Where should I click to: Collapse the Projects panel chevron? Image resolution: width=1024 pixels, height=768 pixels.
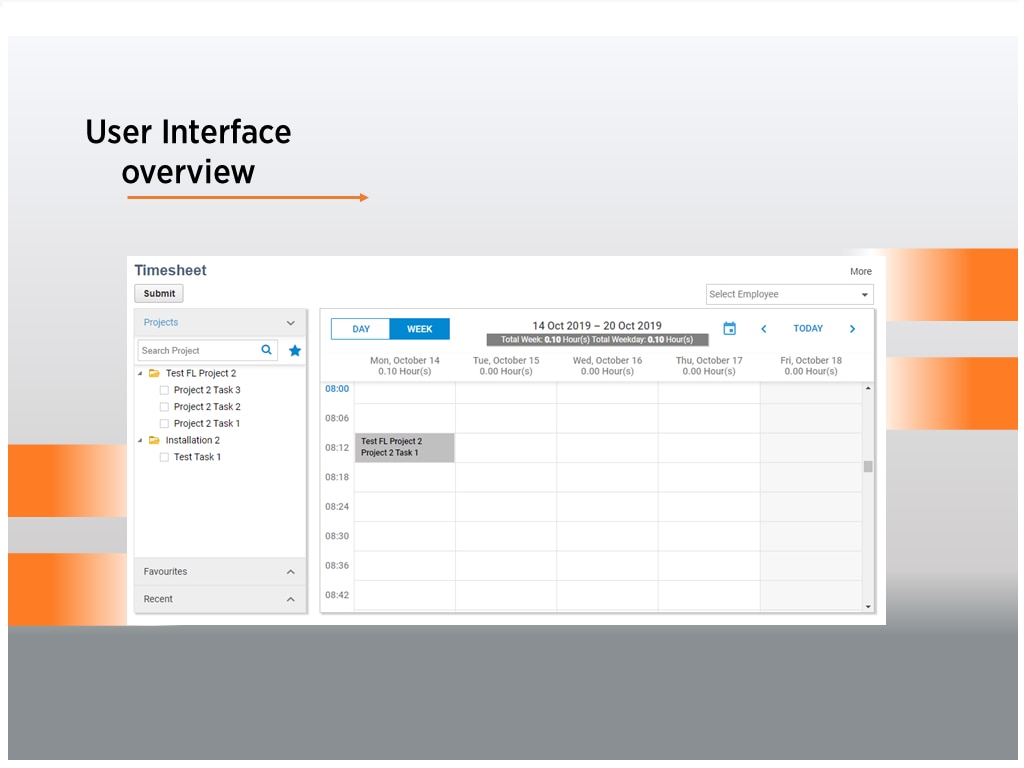click(x=291, y=323)
